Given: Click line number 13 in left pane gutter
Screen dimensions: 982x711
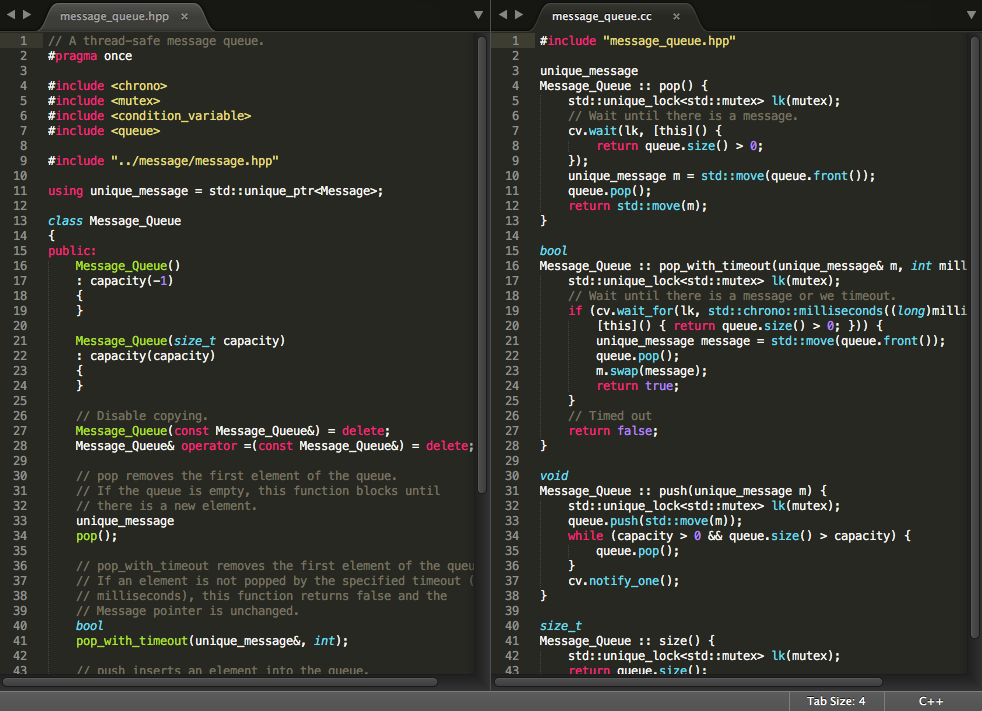Looking at the screenshot, I should pyautogui.click(x=21, y=220).
